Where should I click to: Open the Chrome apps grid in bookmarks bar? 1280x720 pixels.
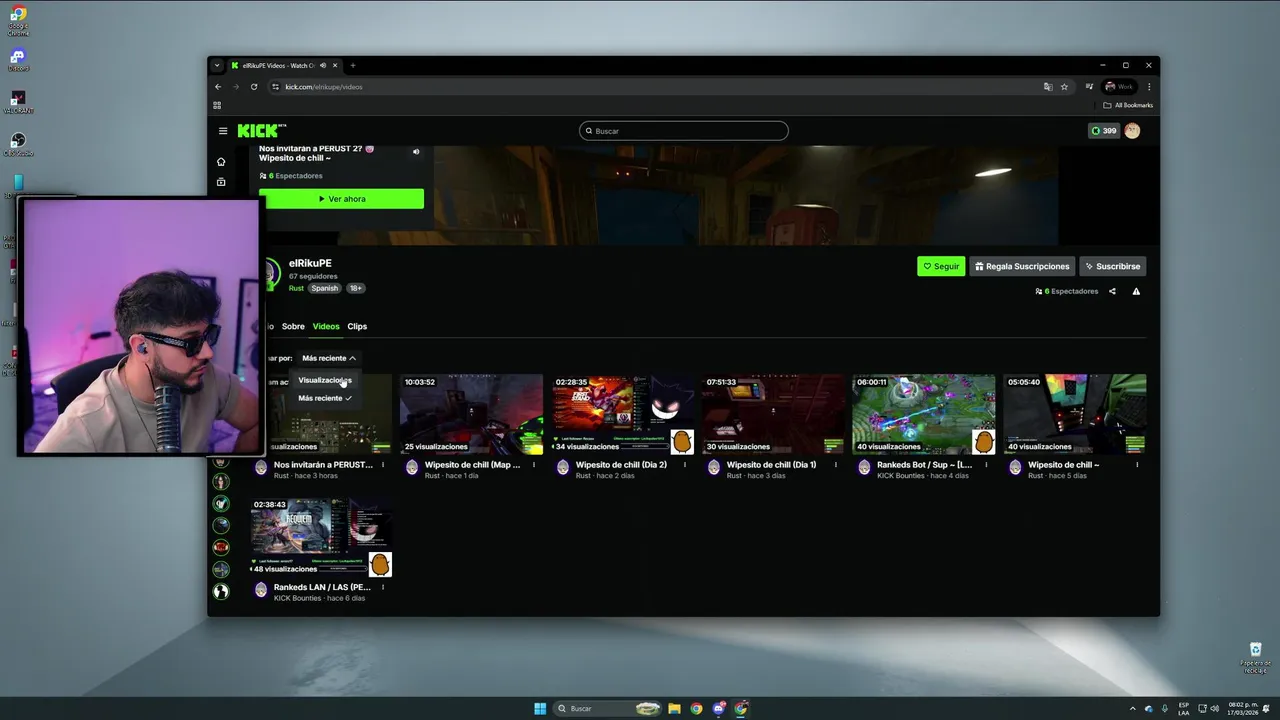pyautogui.click(x=217, y=105)
